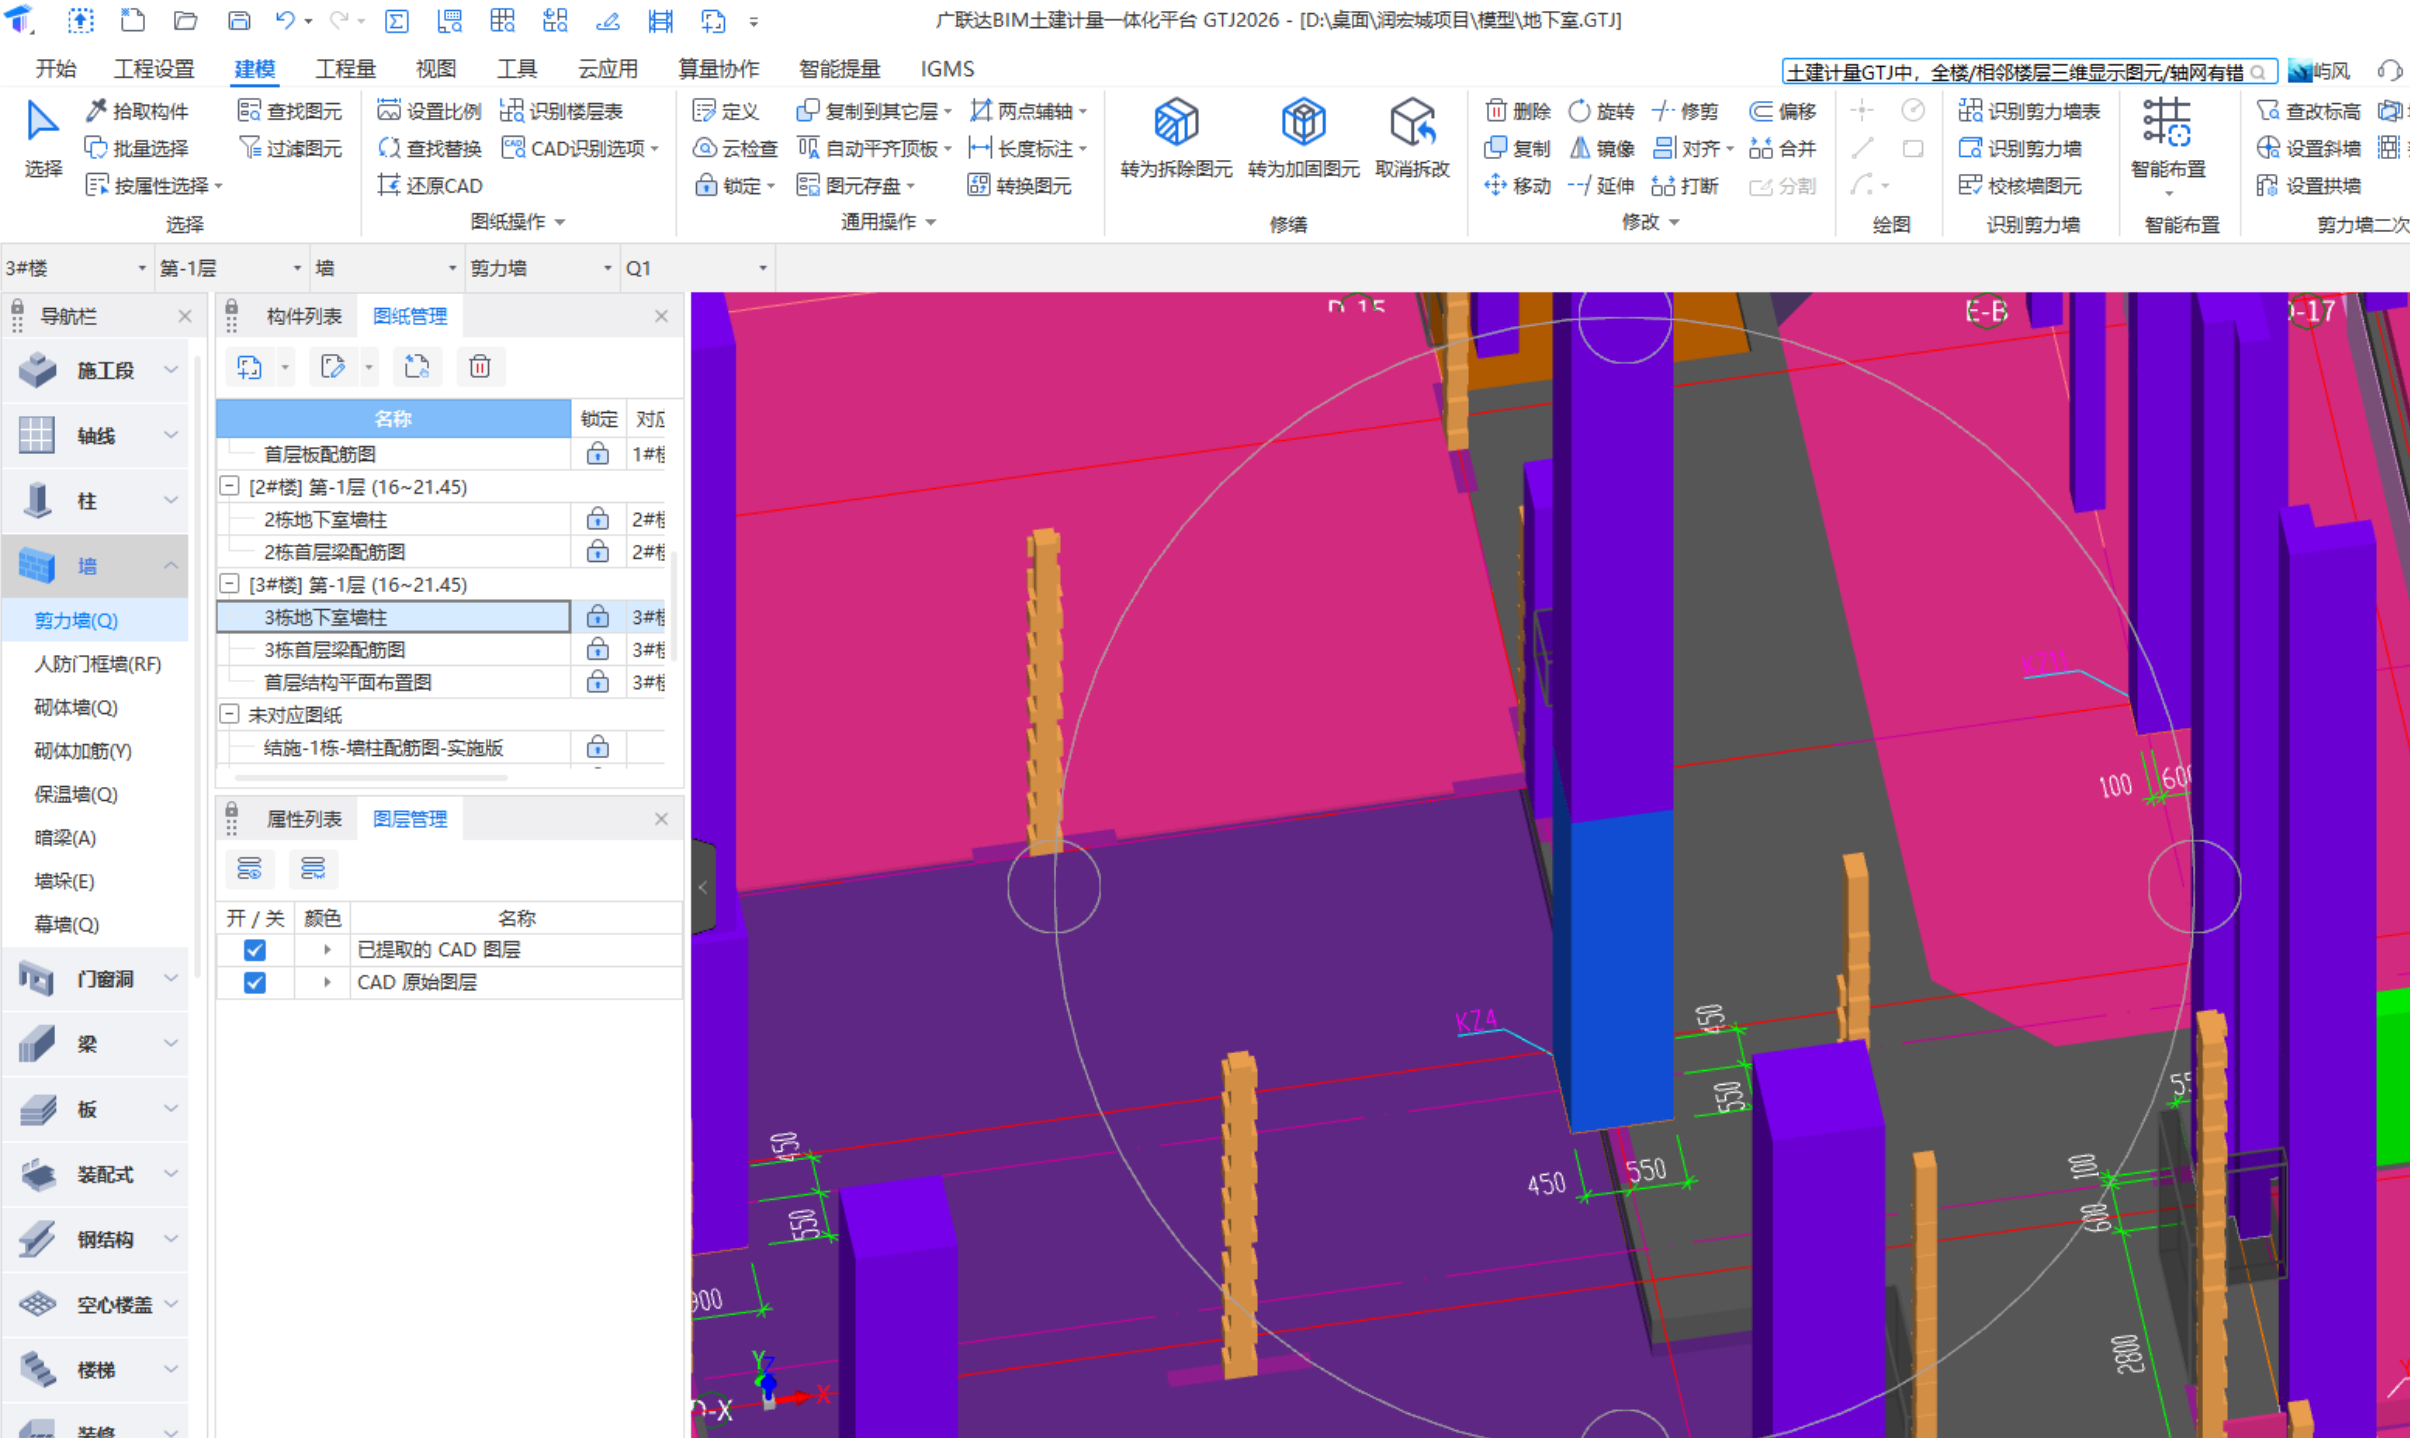
Task: Open the 批量选择 batch select tool
Action: (137, 148)
